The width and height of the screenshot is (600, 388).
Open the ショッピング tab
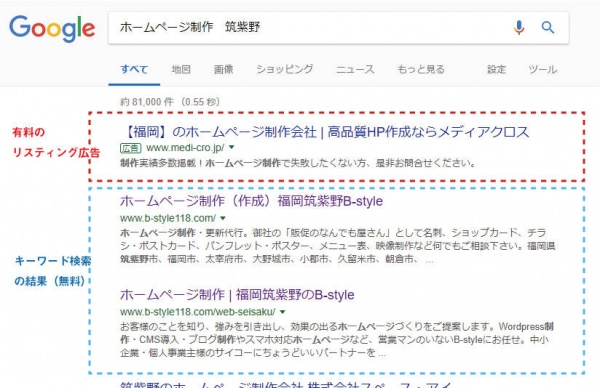tap(285, 69)
